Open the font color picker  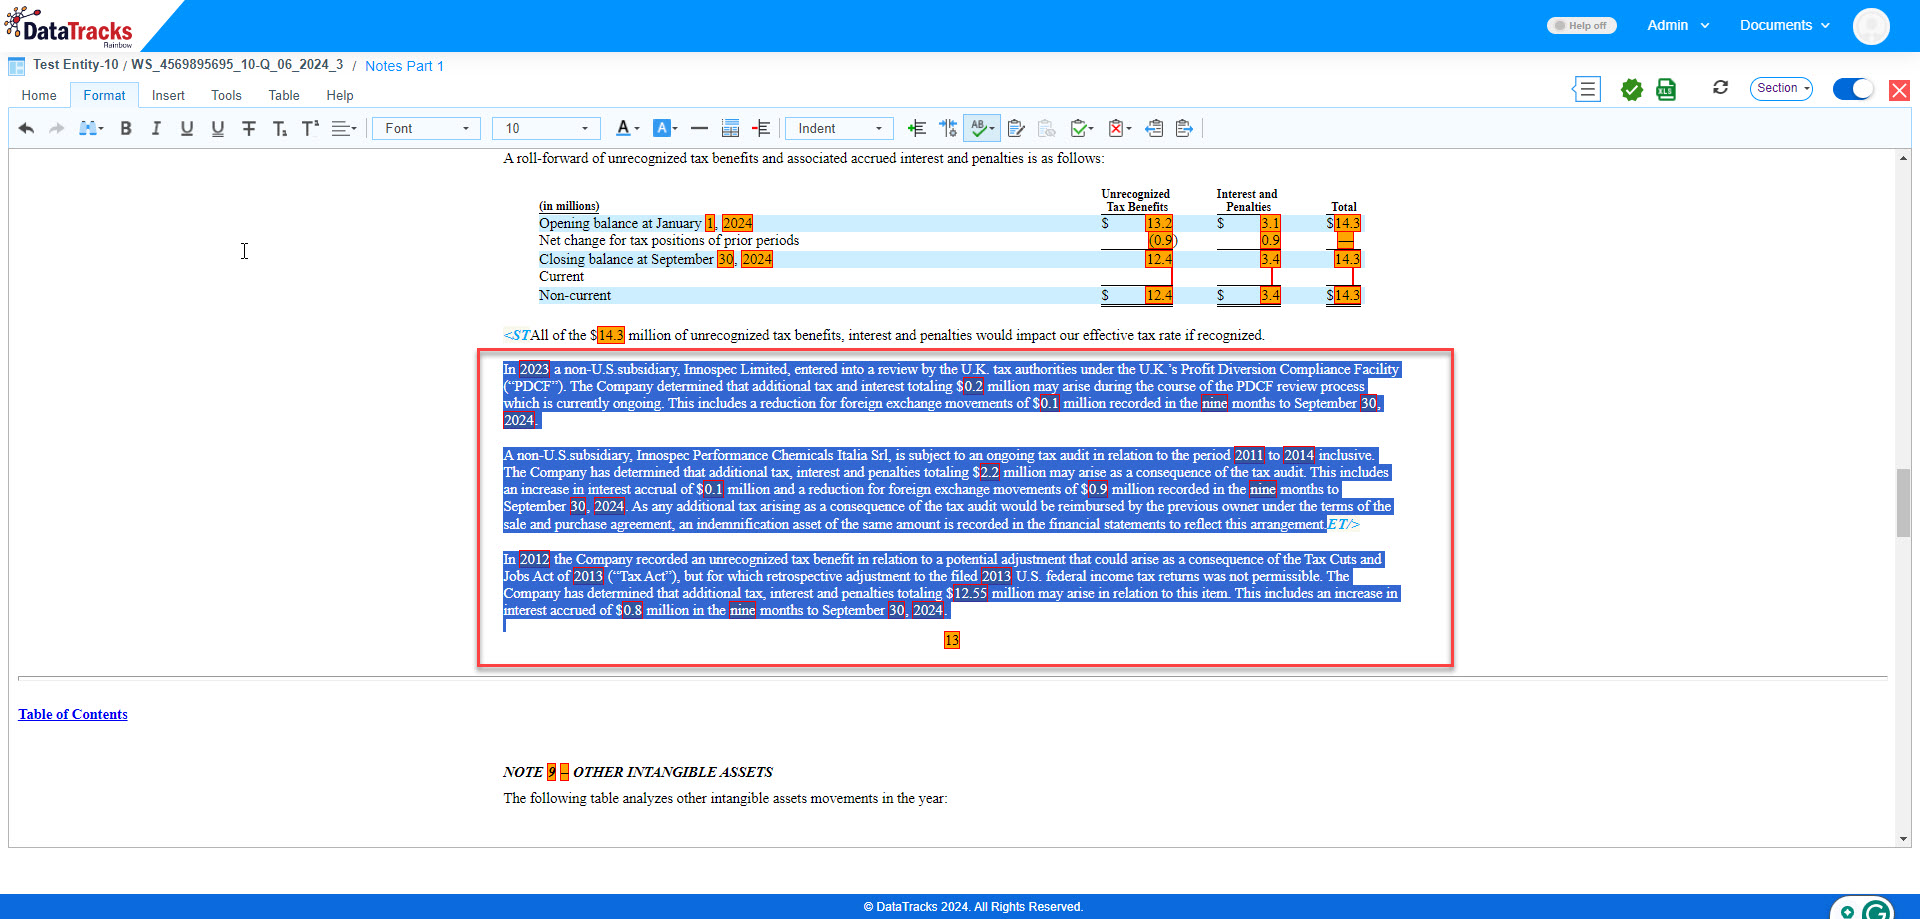point(627,128)
